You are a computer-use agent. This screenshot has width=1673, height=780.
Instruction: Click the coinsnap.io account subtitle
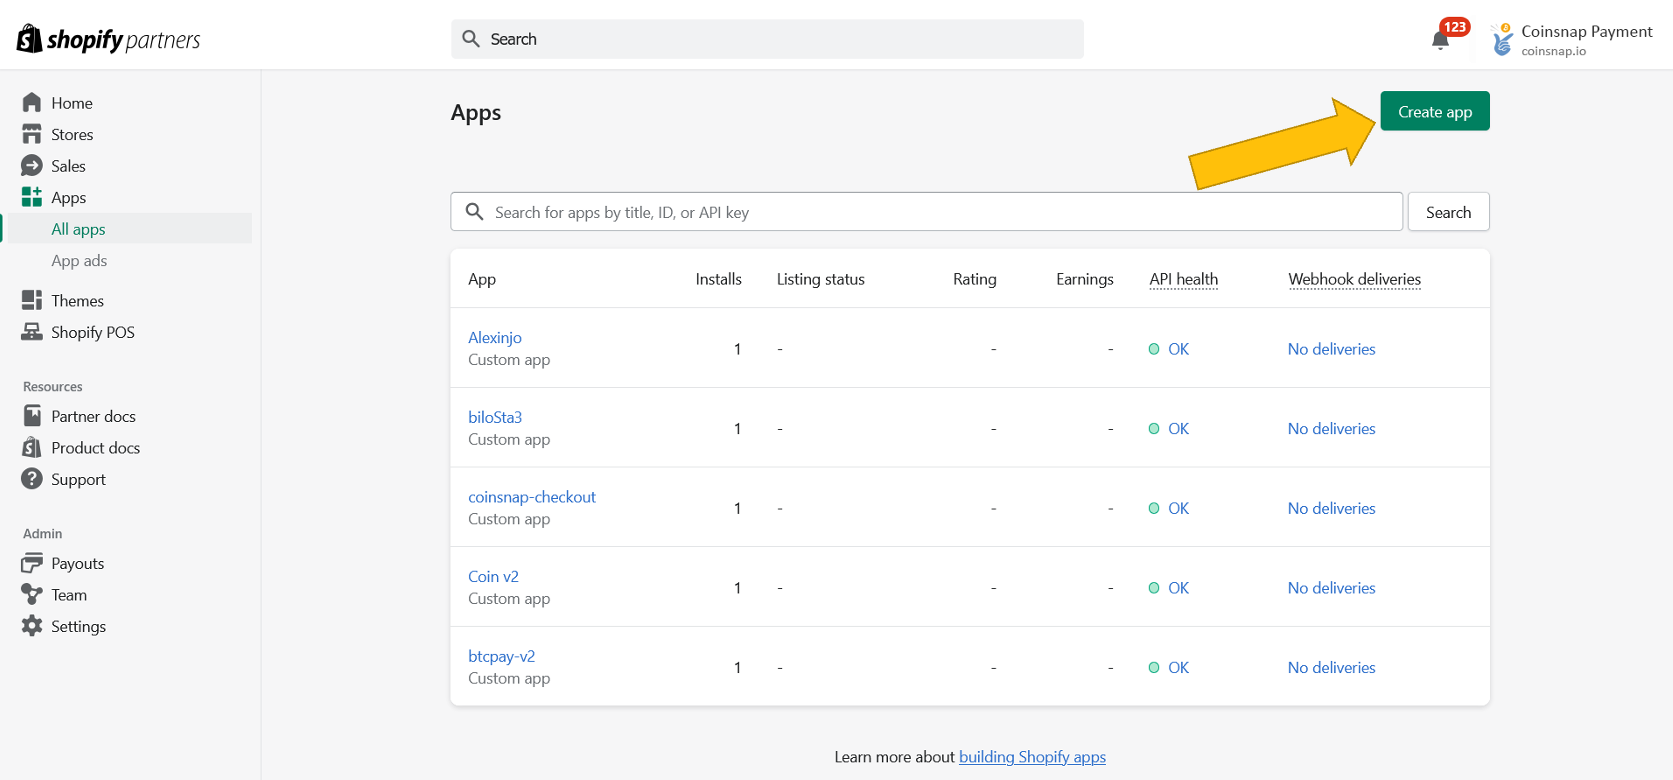1553,51
